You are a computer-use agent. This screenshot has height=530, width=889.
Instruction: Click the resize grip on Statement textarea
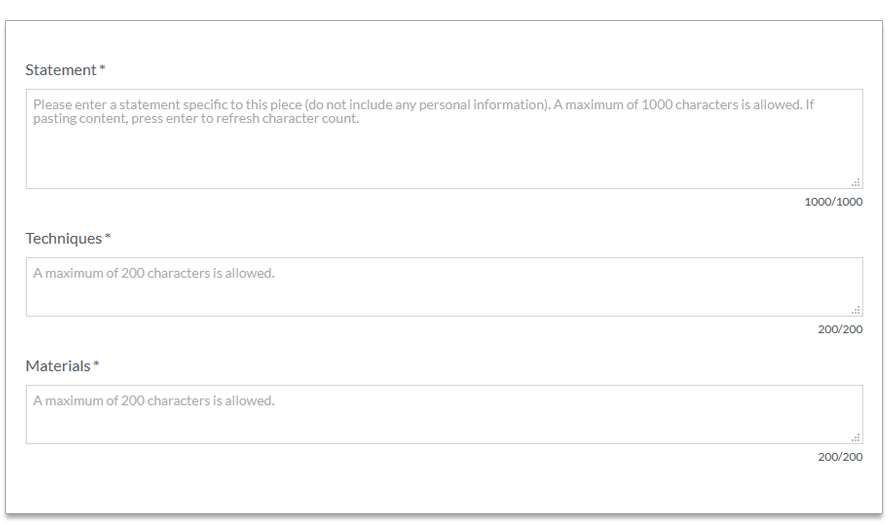856,182
